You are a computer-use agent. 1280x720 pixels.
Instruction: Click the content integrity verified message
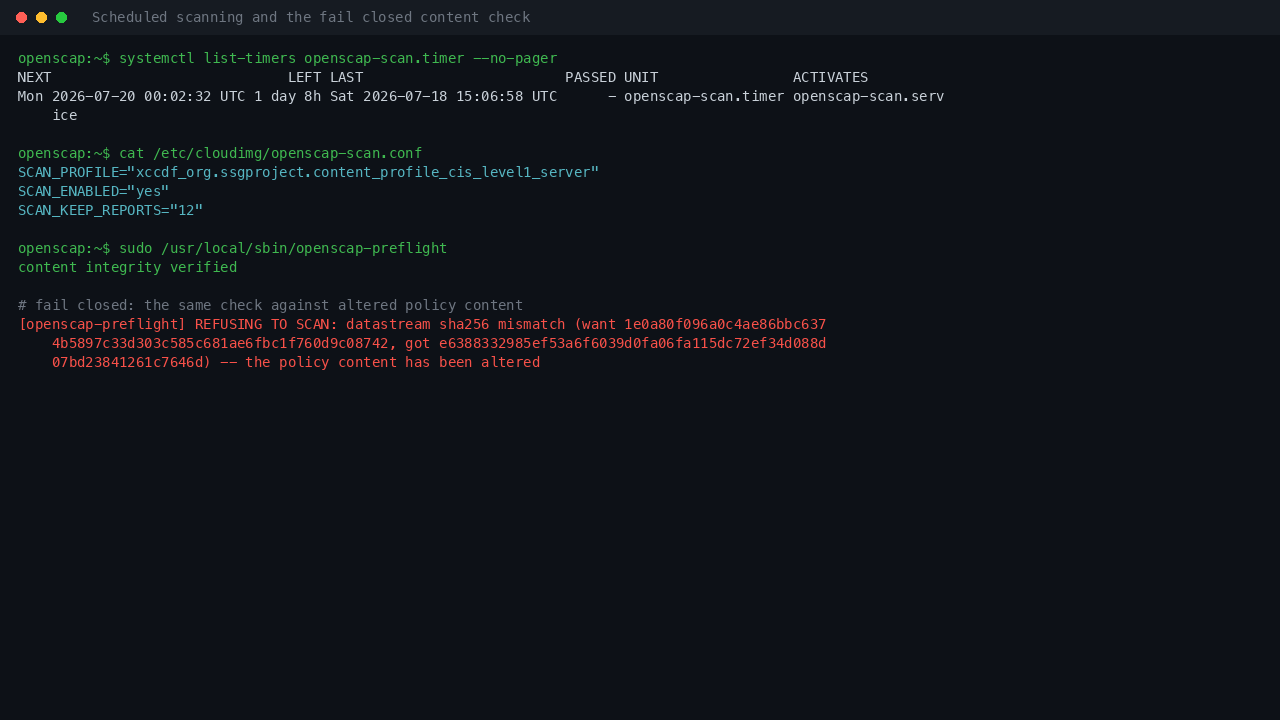[128, 267]
